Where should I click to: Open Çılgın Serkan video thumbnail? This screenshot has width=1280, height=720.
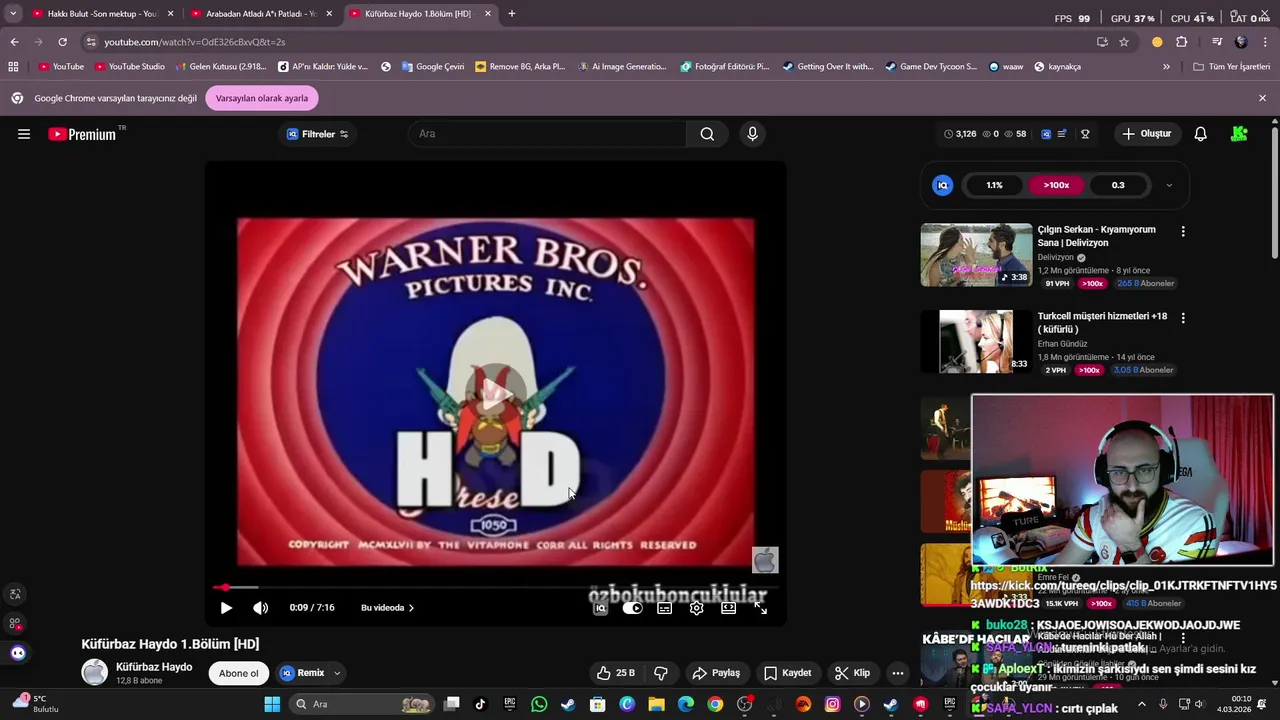click(x=976, y=254)
